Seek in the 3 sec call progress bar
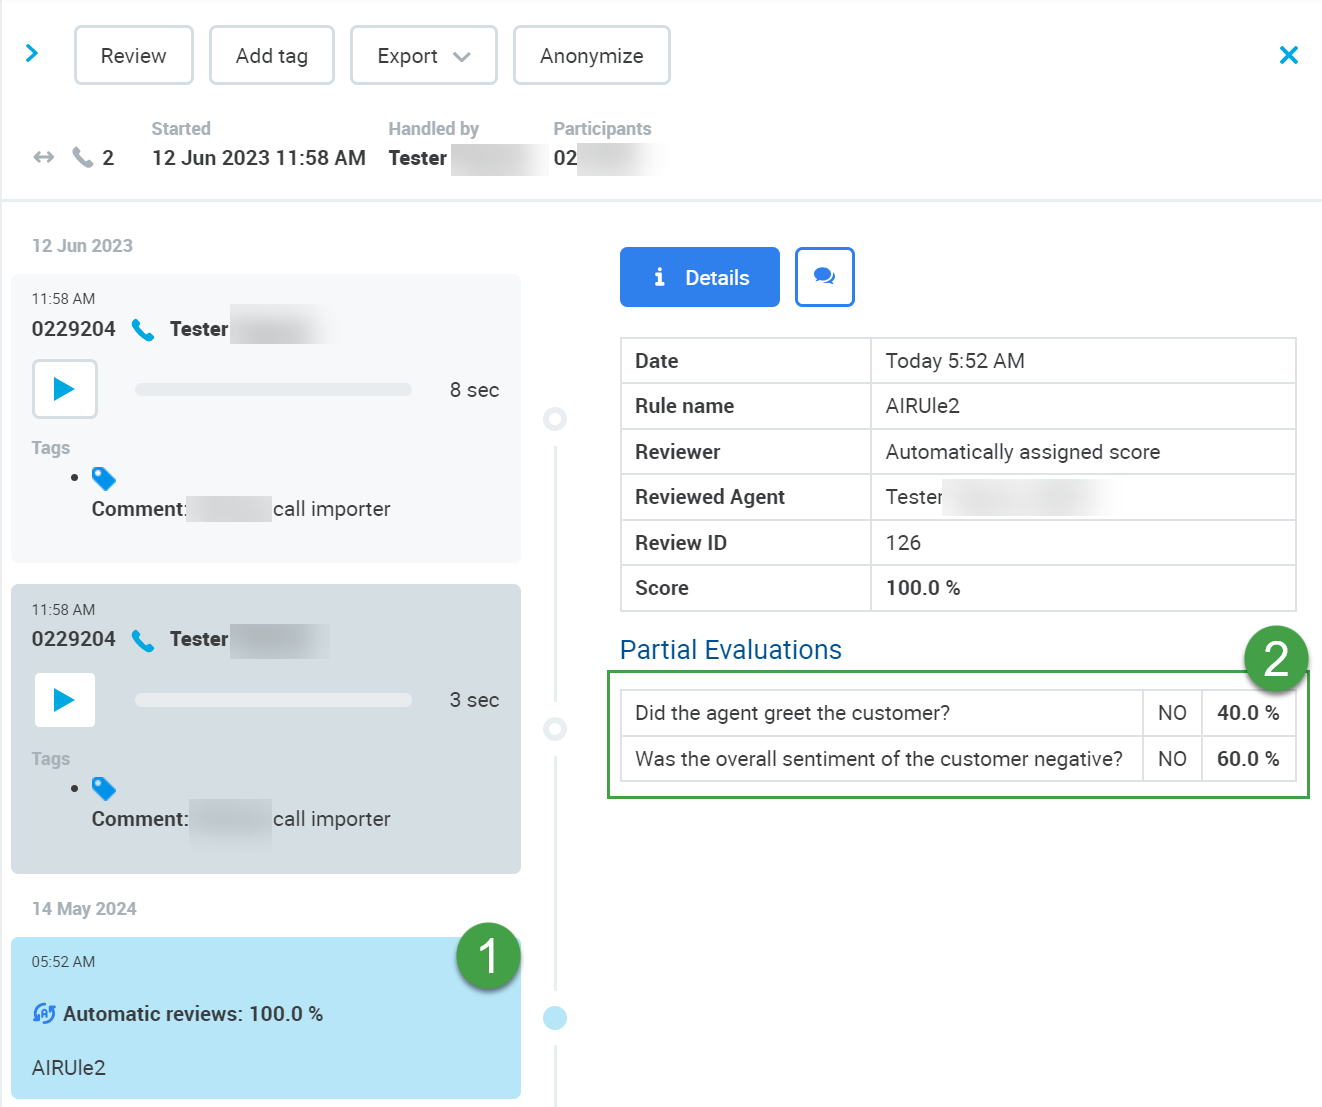1322x1107 pixels. (273, 700)
